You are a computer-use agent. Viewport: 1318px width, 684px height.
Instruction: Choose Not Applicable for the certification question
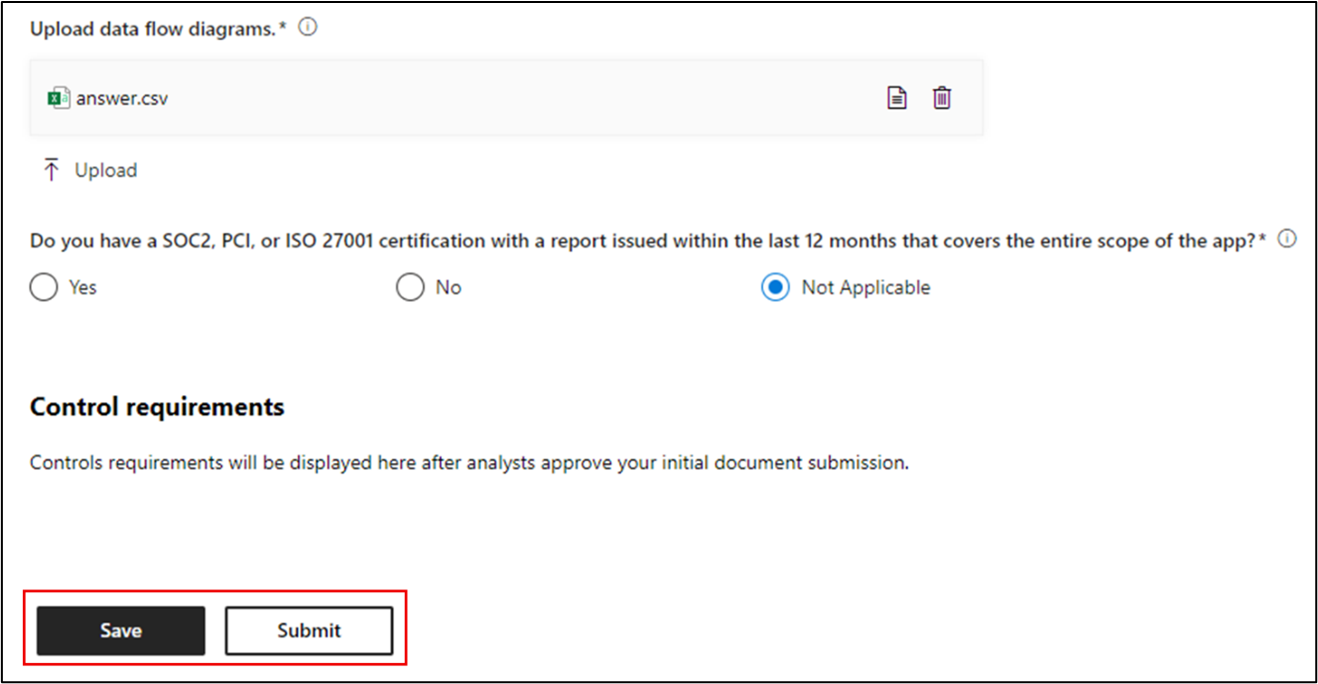pyautogui.click(x=775, y=287)
